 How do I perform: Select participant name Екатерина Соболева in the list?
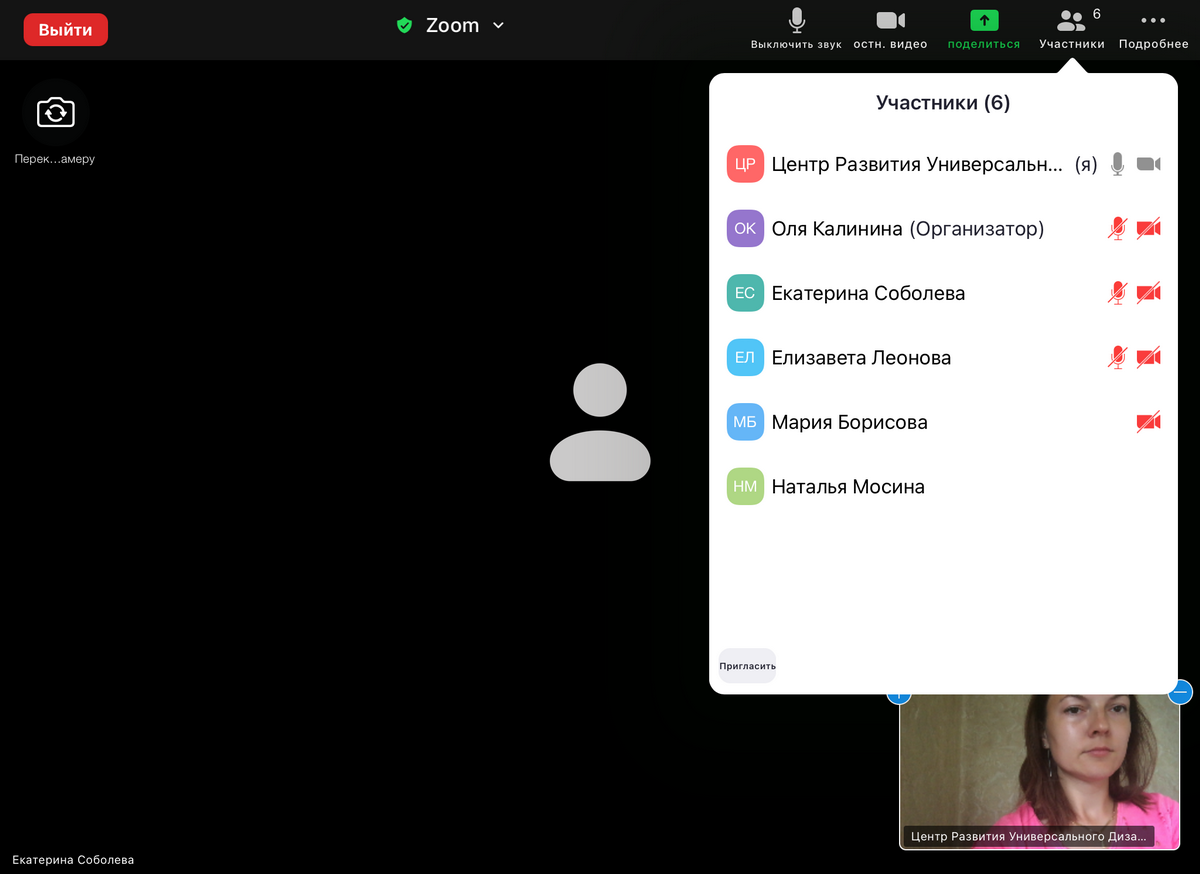[868, 293]
